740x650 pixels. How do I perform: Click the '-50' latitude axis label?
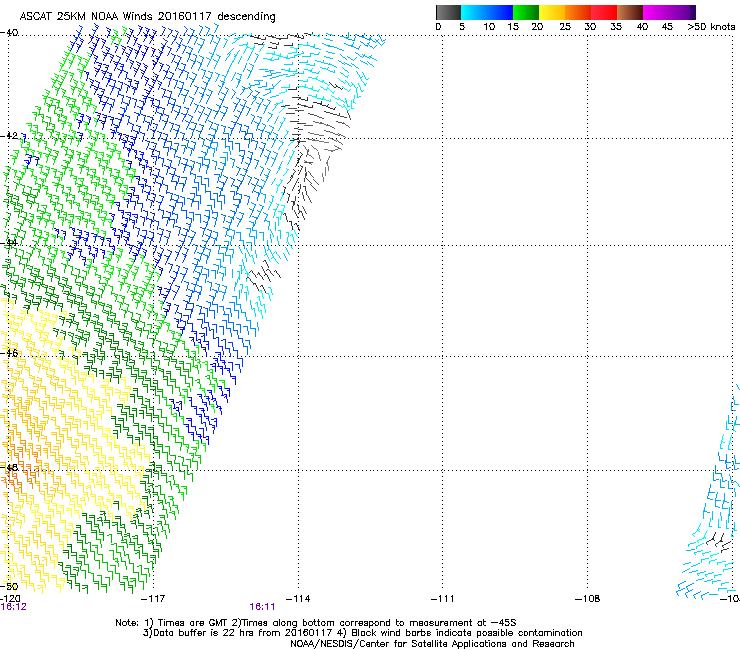(9, 587)
